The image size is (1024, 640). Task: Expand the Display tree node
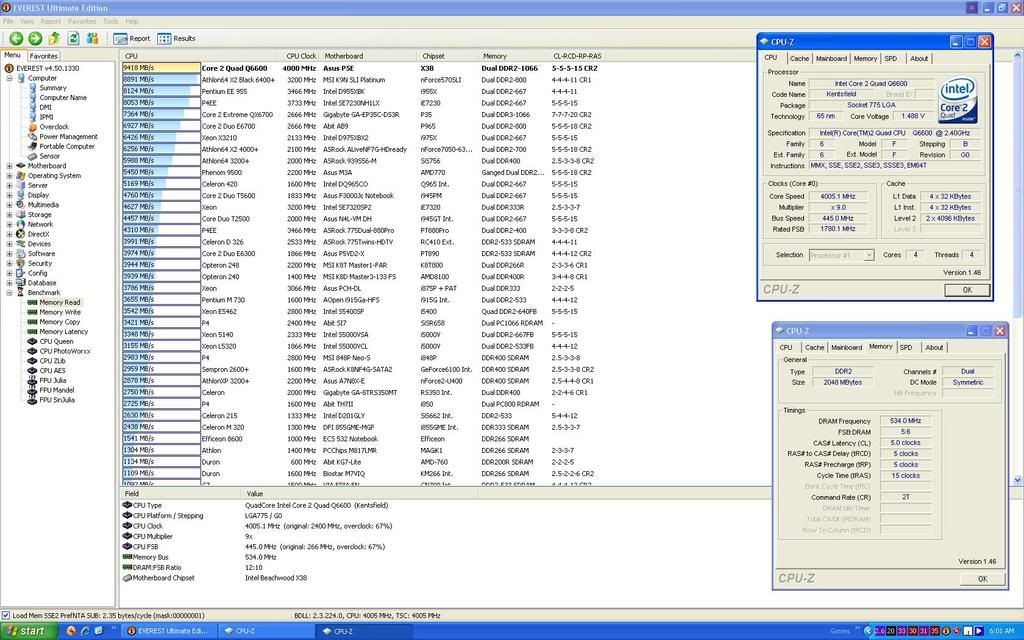(x=10, y=195)
